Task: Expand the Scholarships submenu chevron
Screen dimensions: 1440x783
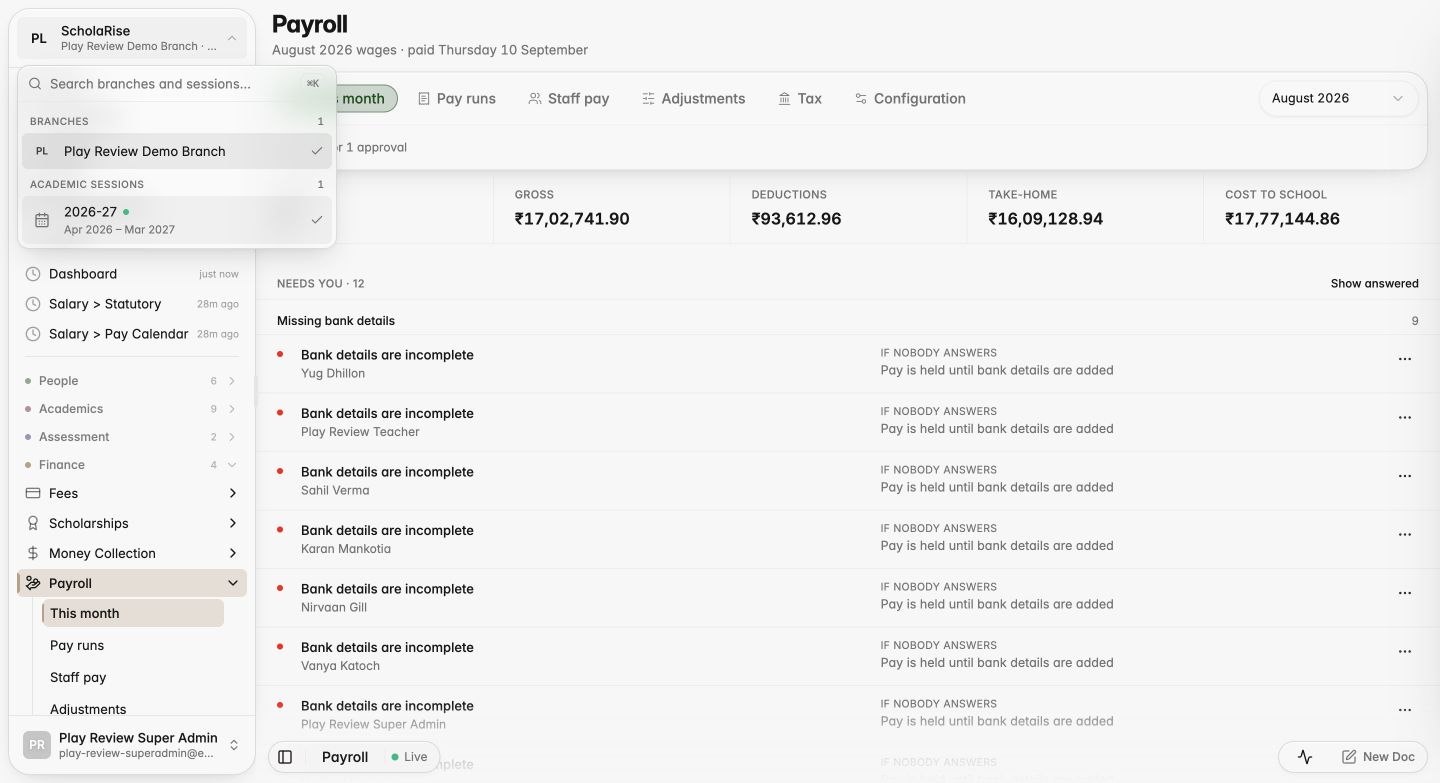Action: (x=232, y=523)
